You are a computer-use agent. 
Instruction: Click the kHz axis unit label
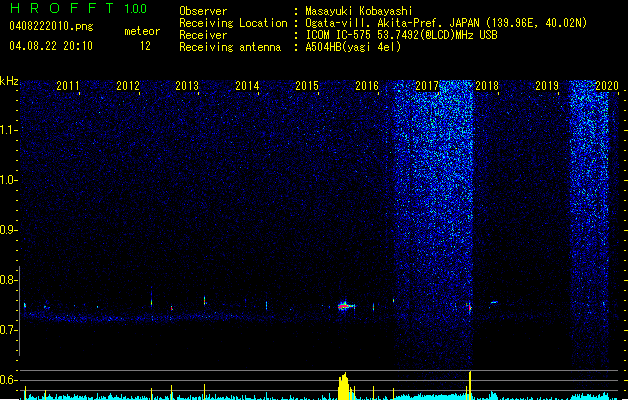(x=9, y=81)
